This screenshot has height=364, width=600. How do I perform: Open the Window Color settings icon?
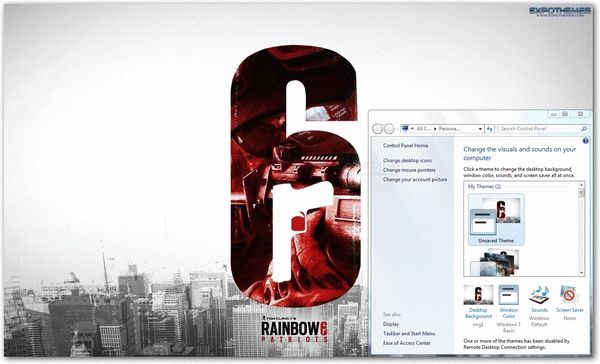coord(509,295)
